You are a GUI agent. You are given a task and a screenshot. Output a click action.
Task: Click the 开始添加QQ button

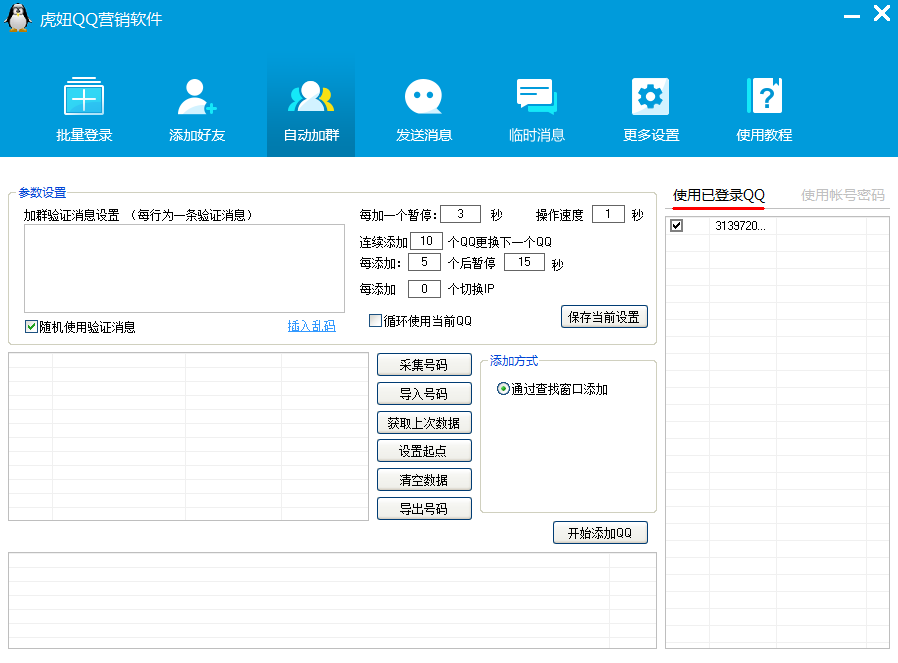[x=600, y=532]
